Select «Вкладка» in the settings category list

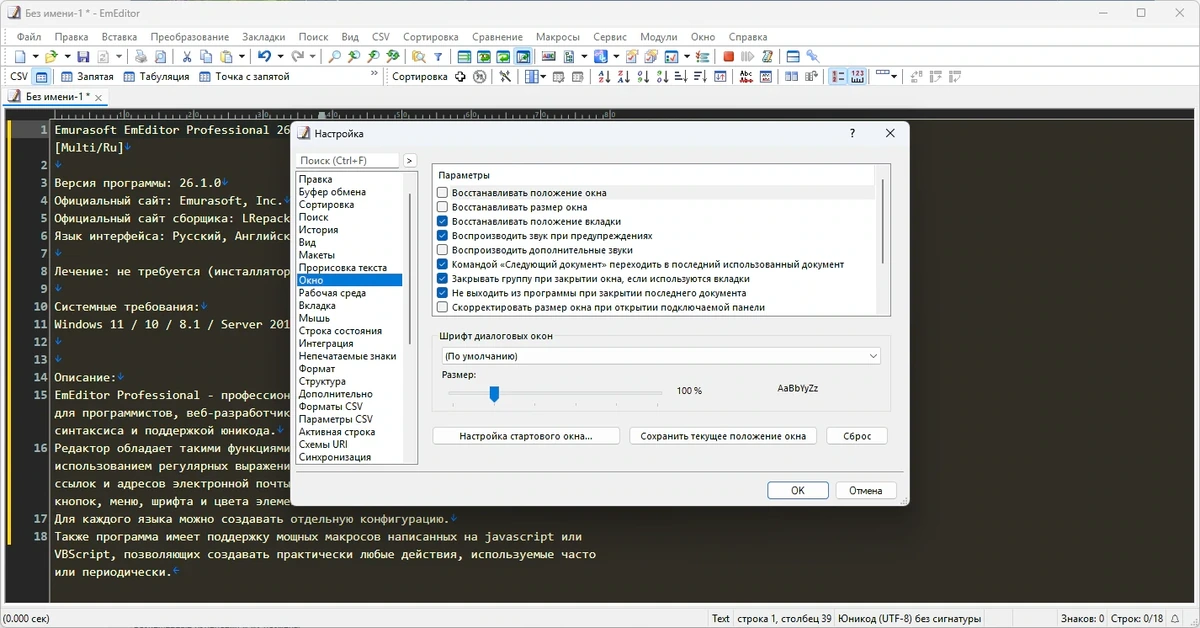[x=316, y=306]
